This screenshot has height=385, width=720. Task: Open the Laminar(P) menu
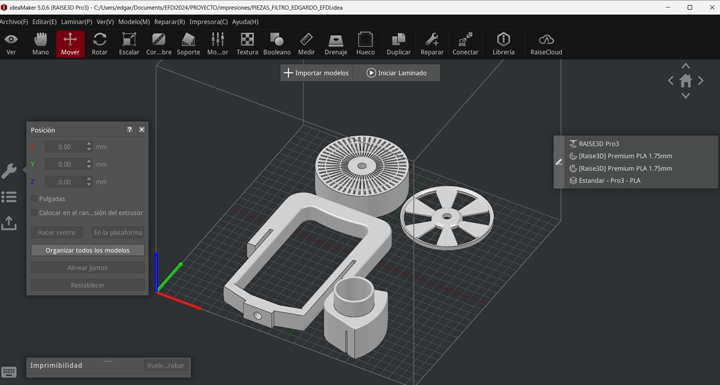pyautogui.click(x=77, y=22)
